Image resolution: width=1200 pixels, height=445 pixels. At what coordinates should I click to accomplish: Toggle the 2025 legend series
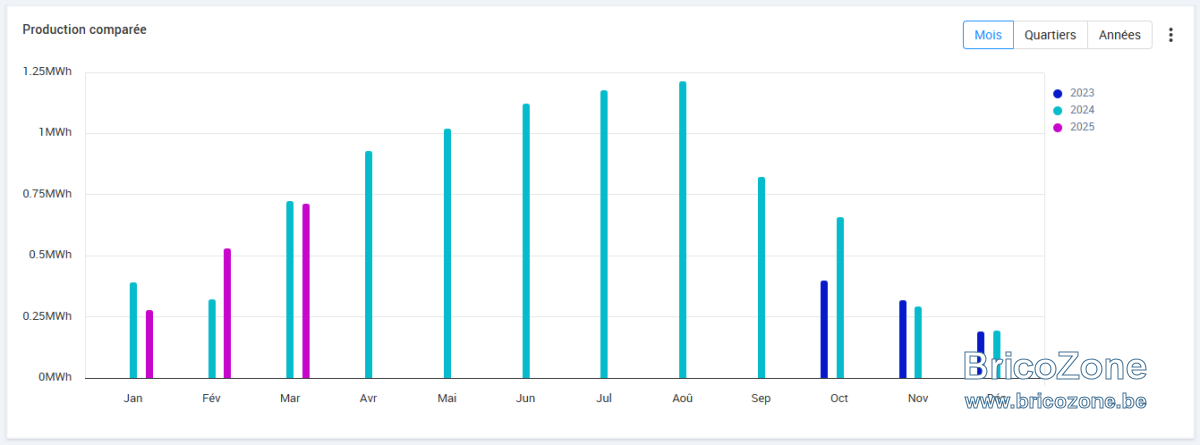[x=1074, y=127]
